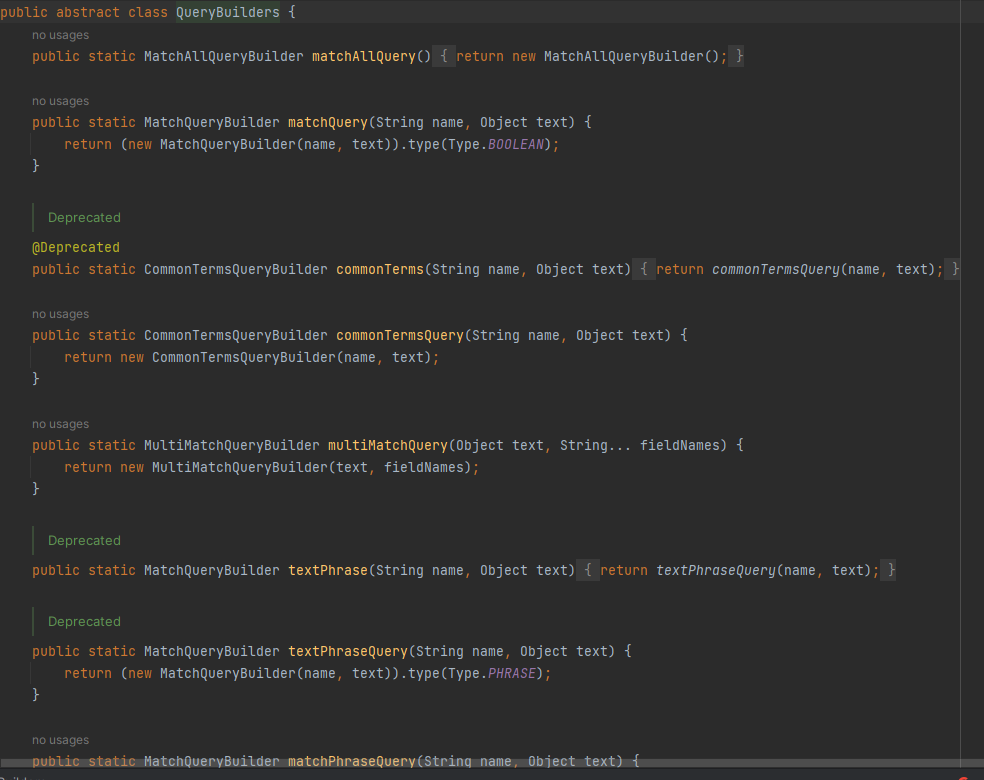The height and width of the screenshot is (780, 984).
Task: Expand the folded body of textPhrase method
Action: click(x=587, y=570)
